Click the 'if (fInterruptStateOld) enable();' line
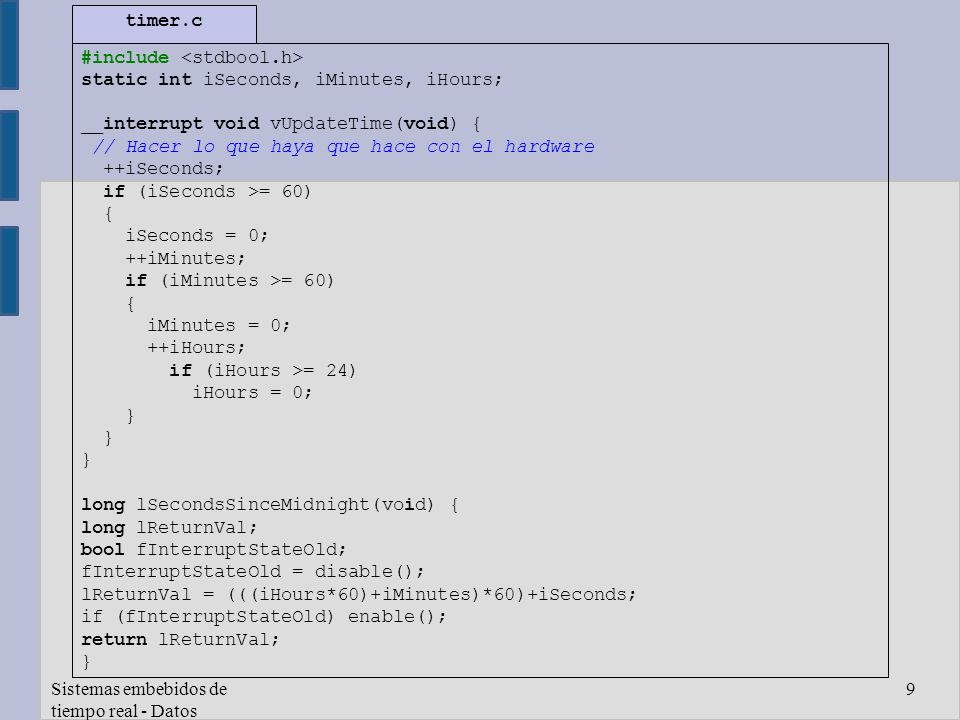960x720 pixels. (264, 617)
